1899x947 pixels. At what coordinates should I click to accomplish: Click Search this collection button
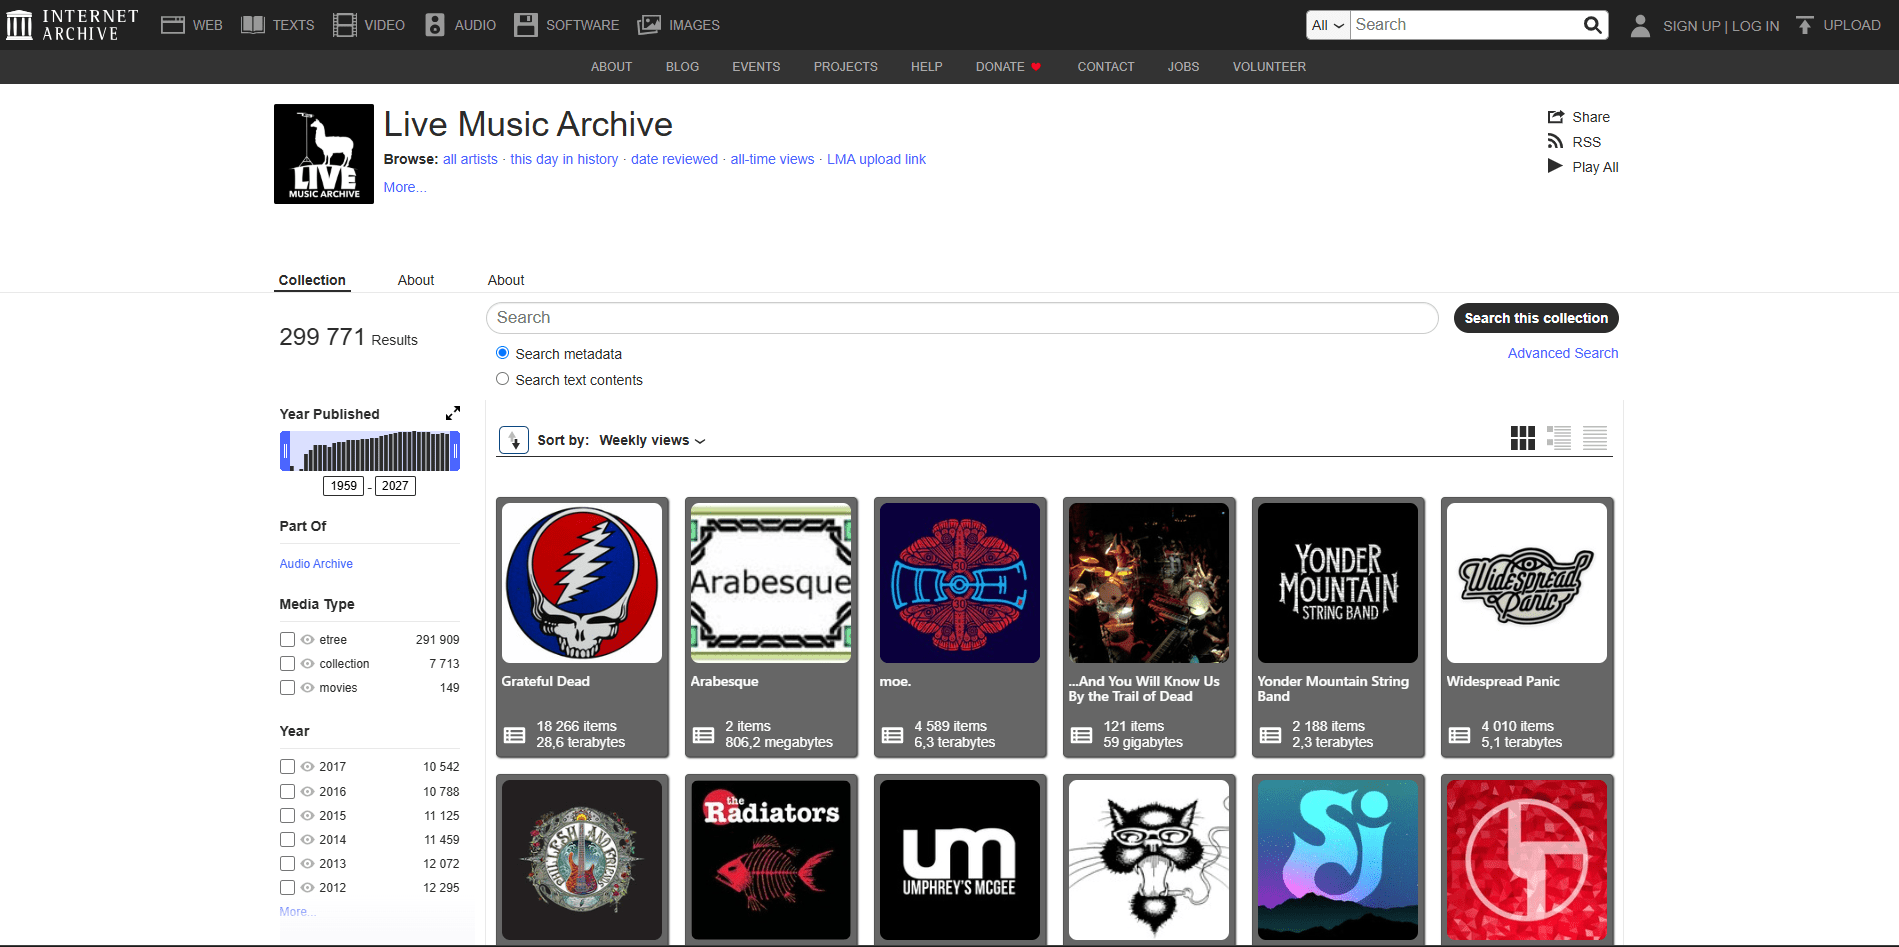click(1536, 318)
